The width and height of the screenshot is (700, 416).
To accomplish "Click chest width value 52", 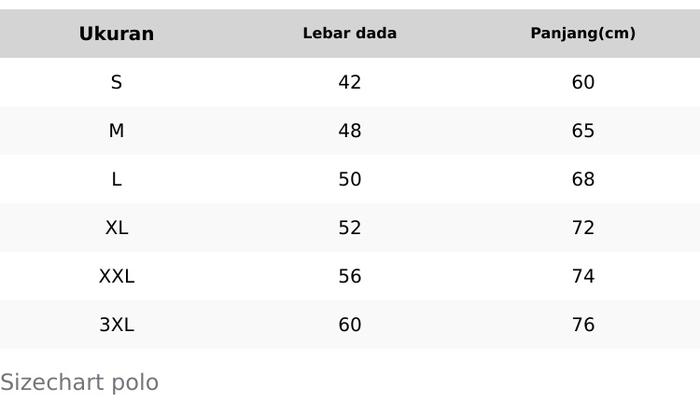I will click(x=349, y=228).
